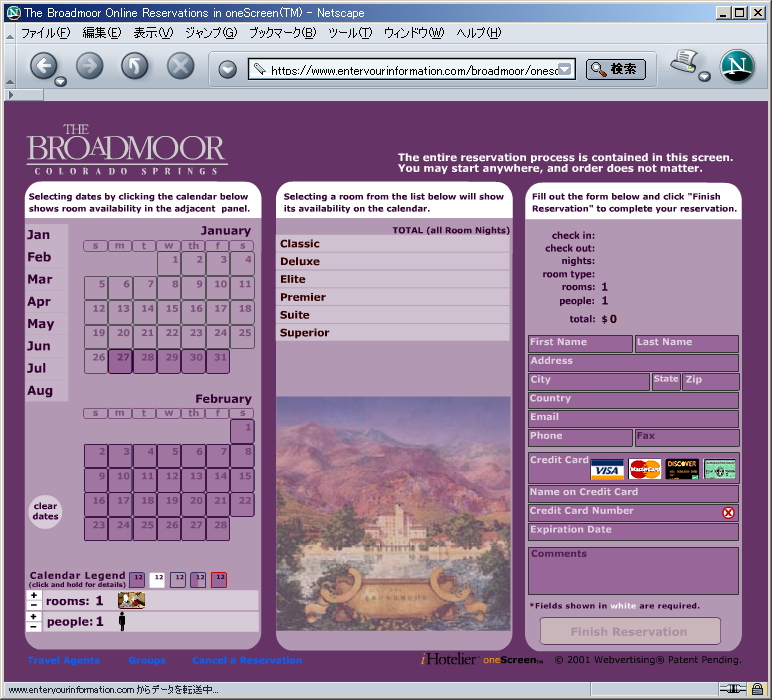
Task: Click in the URL address field
Action: [x=414, y=70]
